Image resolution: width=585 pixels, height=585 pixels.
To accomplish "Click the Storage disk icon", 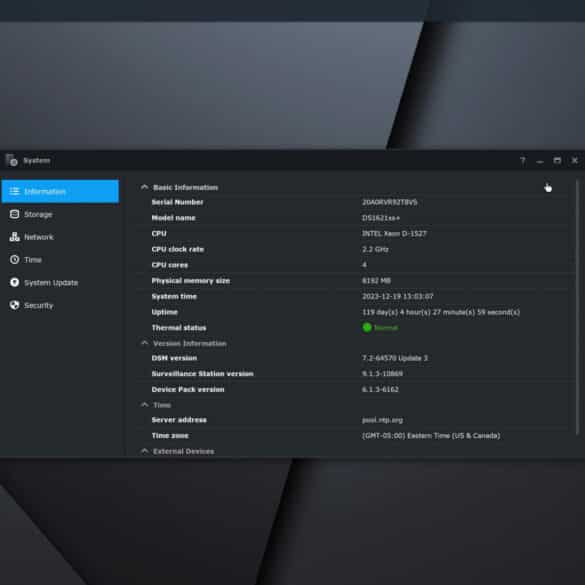I will tap(15, 214).
